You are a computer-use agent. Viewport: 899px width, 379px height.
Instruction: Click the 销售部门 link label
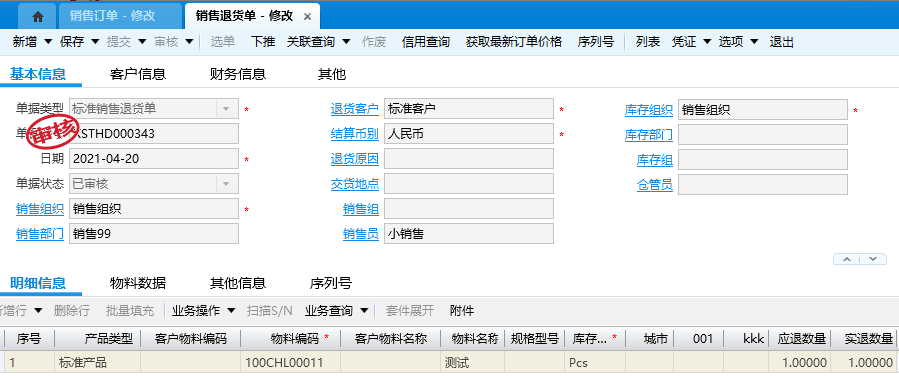(40, 234)
